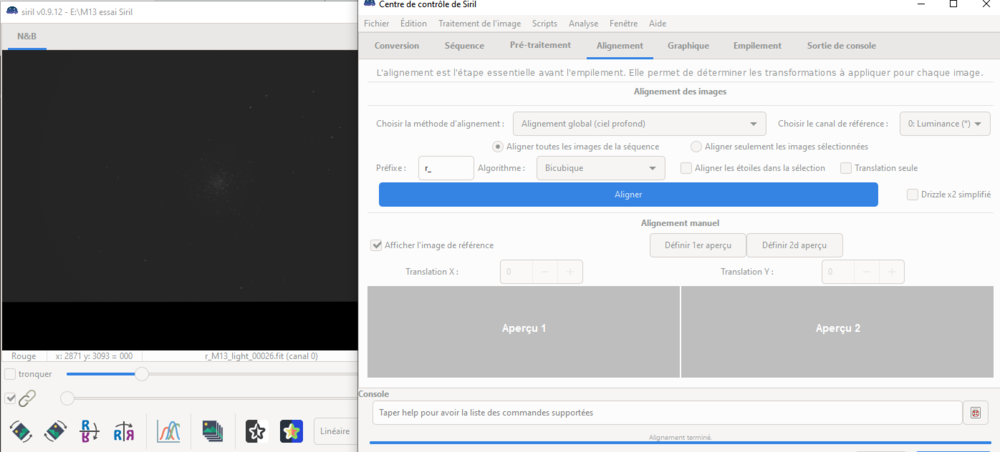Screen dimensions: 1000x452
Task: Click the Siril logo in the image window title bar
Action: click(11, 11)
